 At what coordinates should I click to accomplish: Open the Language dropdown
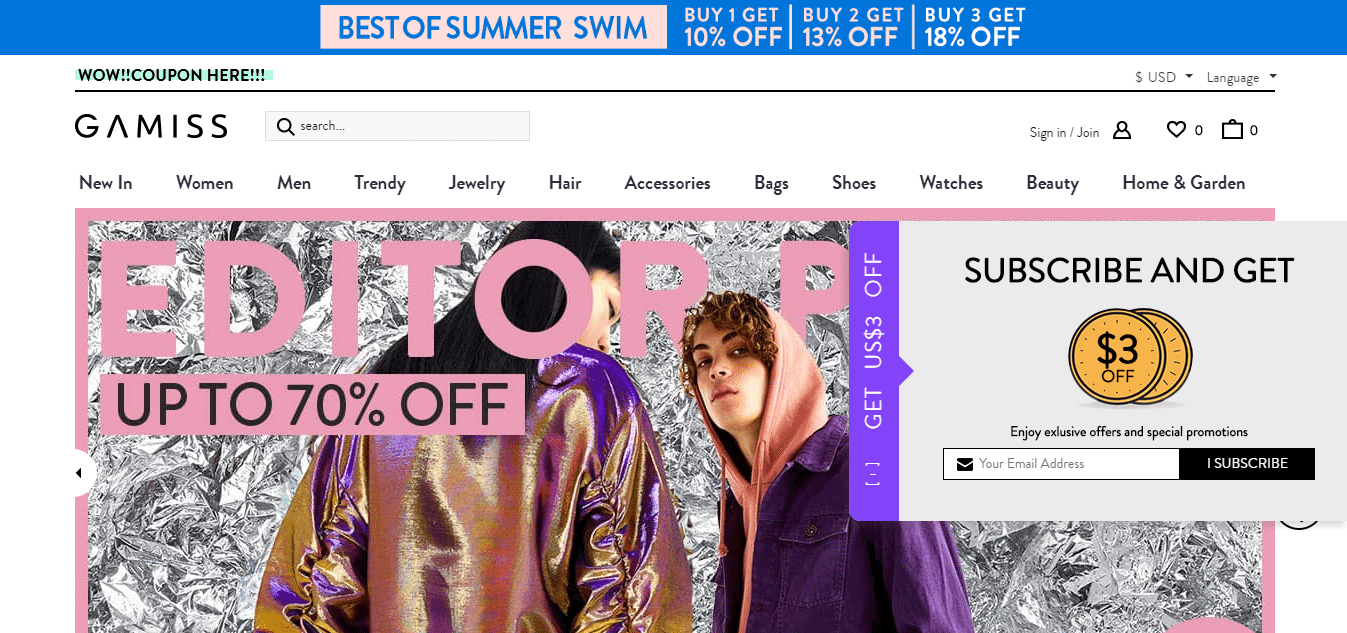(x=1241, y=77)
